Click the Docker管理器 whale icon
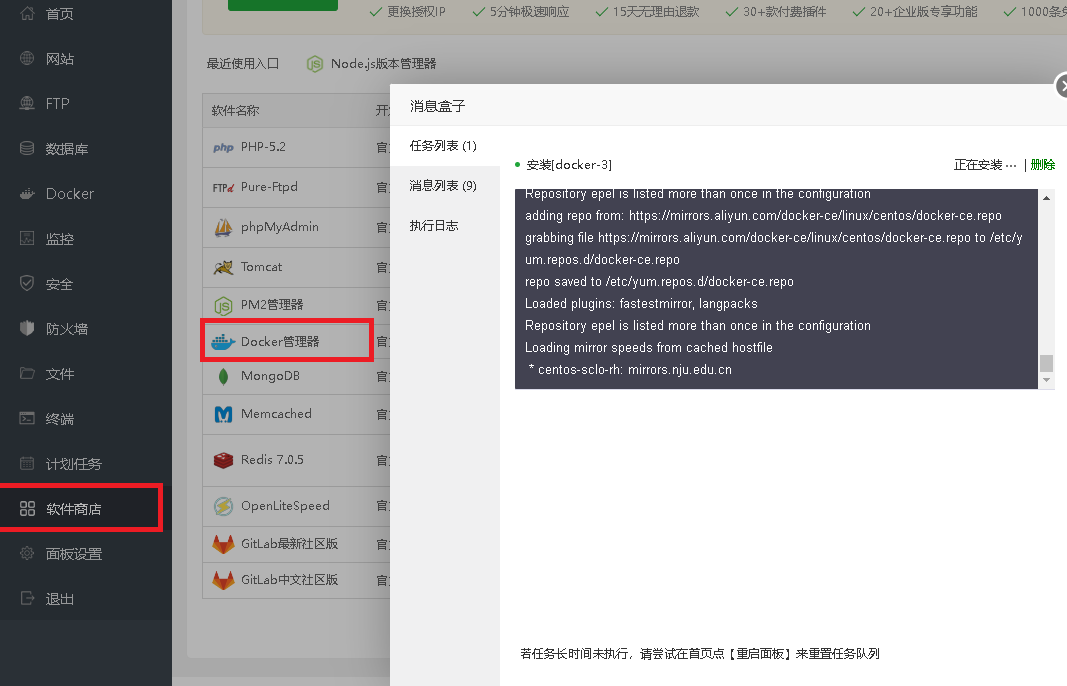Viewport: 1067px width, 686px height. point(223,342)
